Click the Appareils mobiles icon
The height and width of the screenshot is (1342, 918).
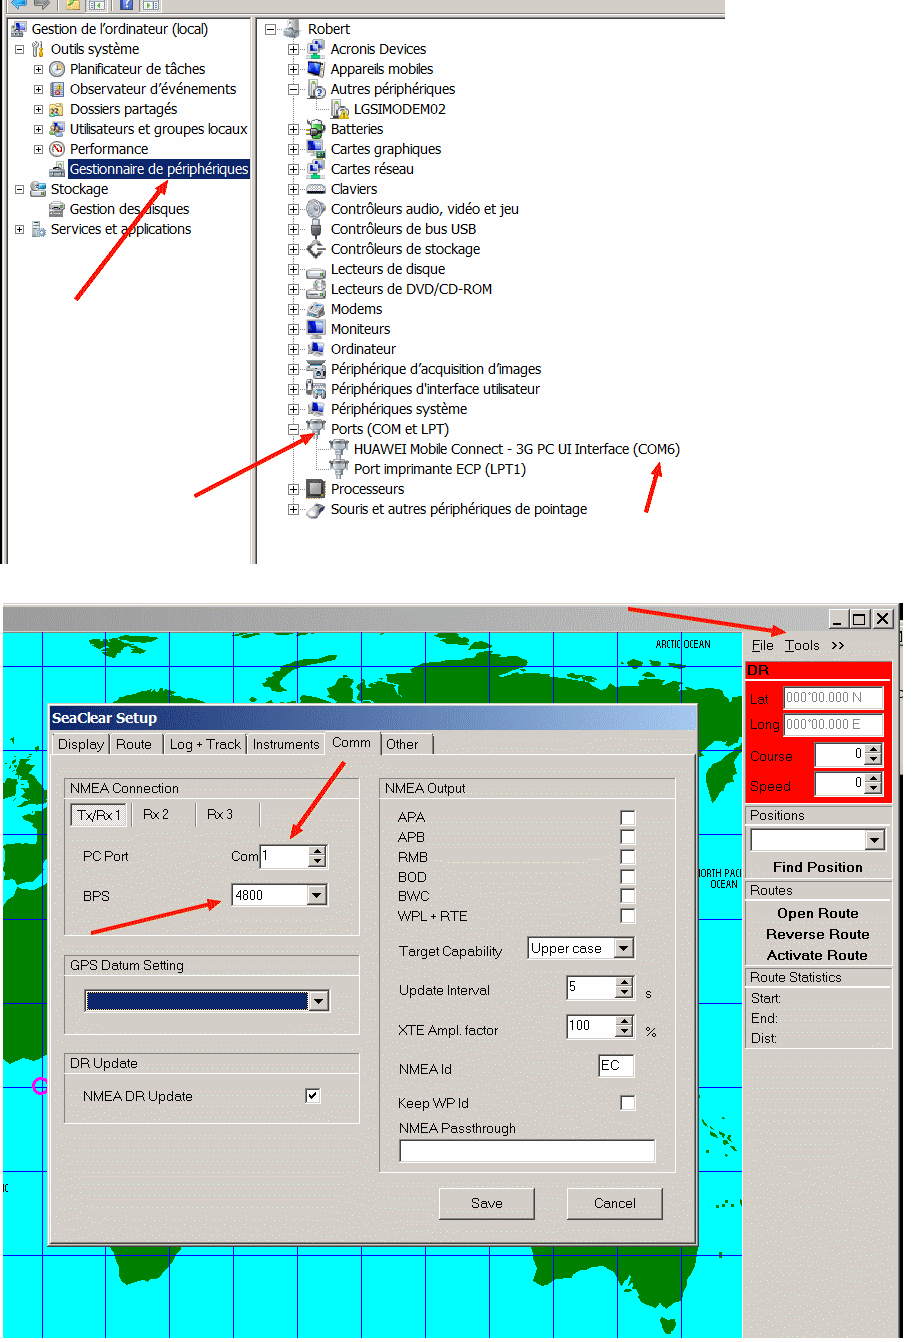(x=316, y=69)
